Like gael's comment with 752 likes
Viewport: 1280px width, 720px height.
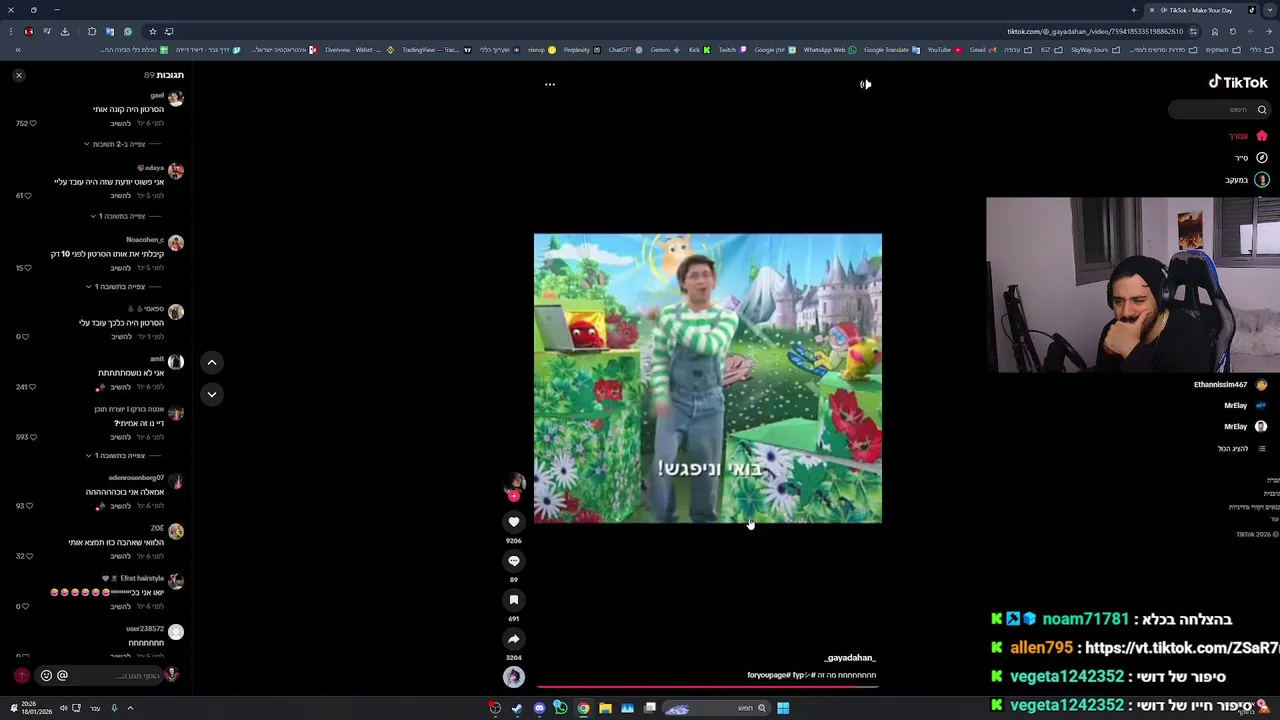pyautogui.click(x=32, y=123)
